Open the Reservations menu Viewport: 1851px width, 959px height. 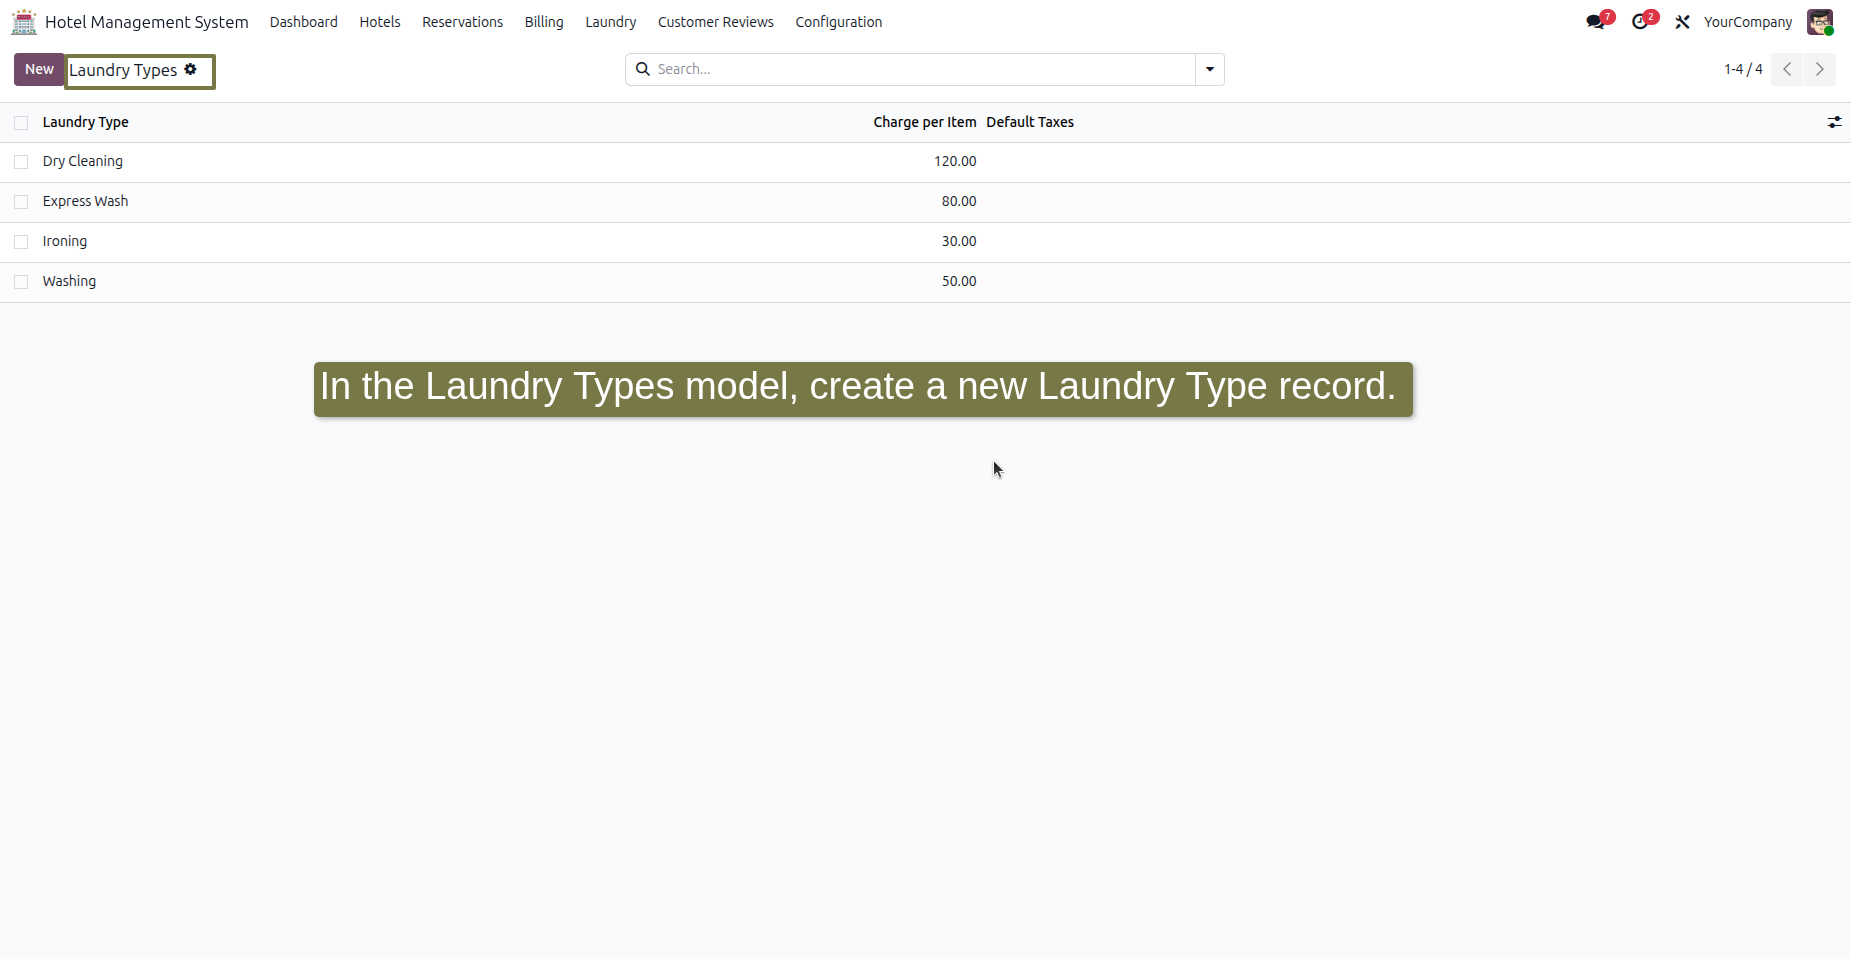[x=463, y=22]
